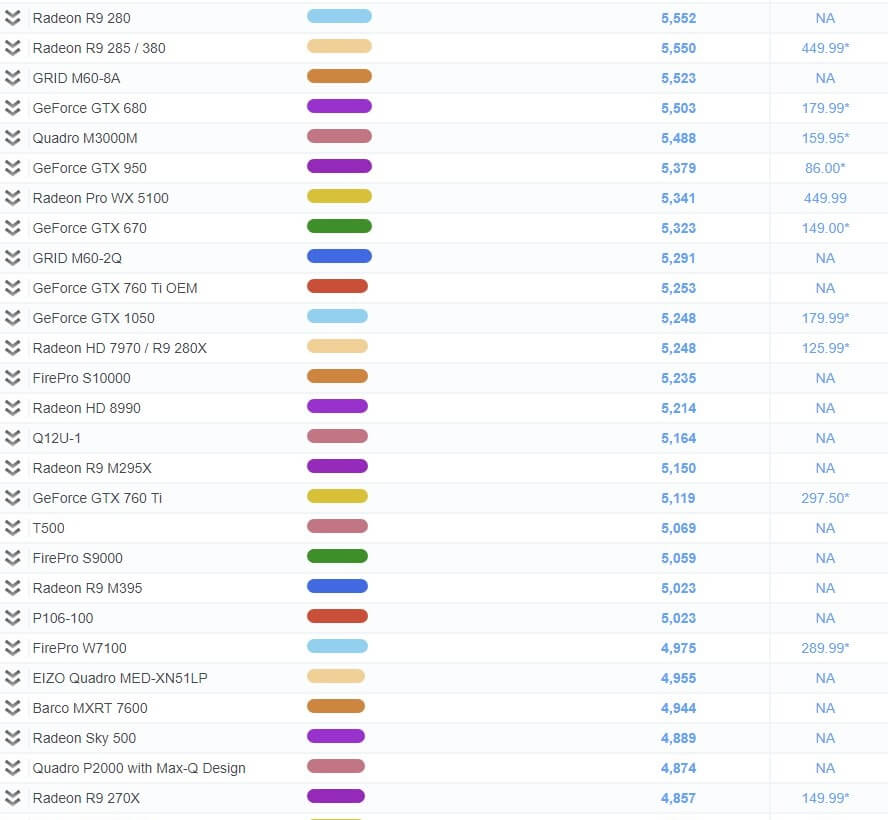
Task: Open the Radeon Pro WX 5100 link
Action: coord(101,198)
